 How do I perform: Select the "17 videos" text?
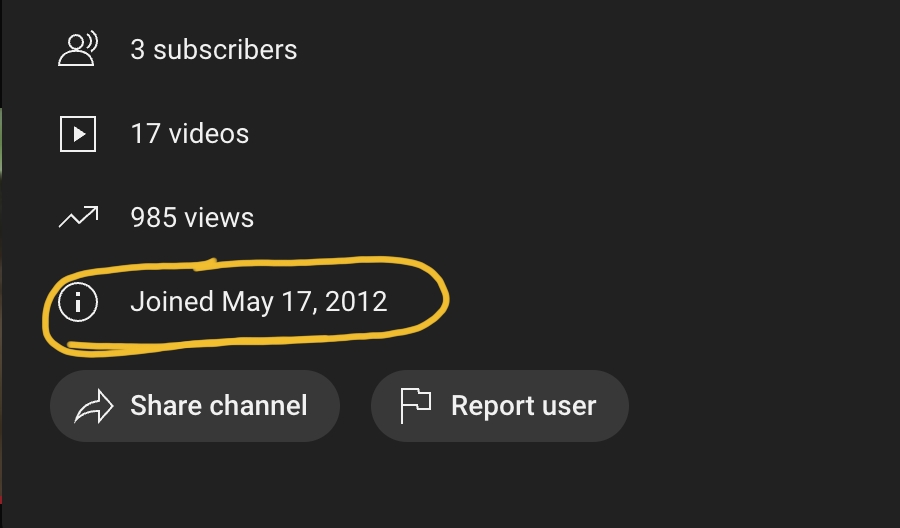[189, 134]
